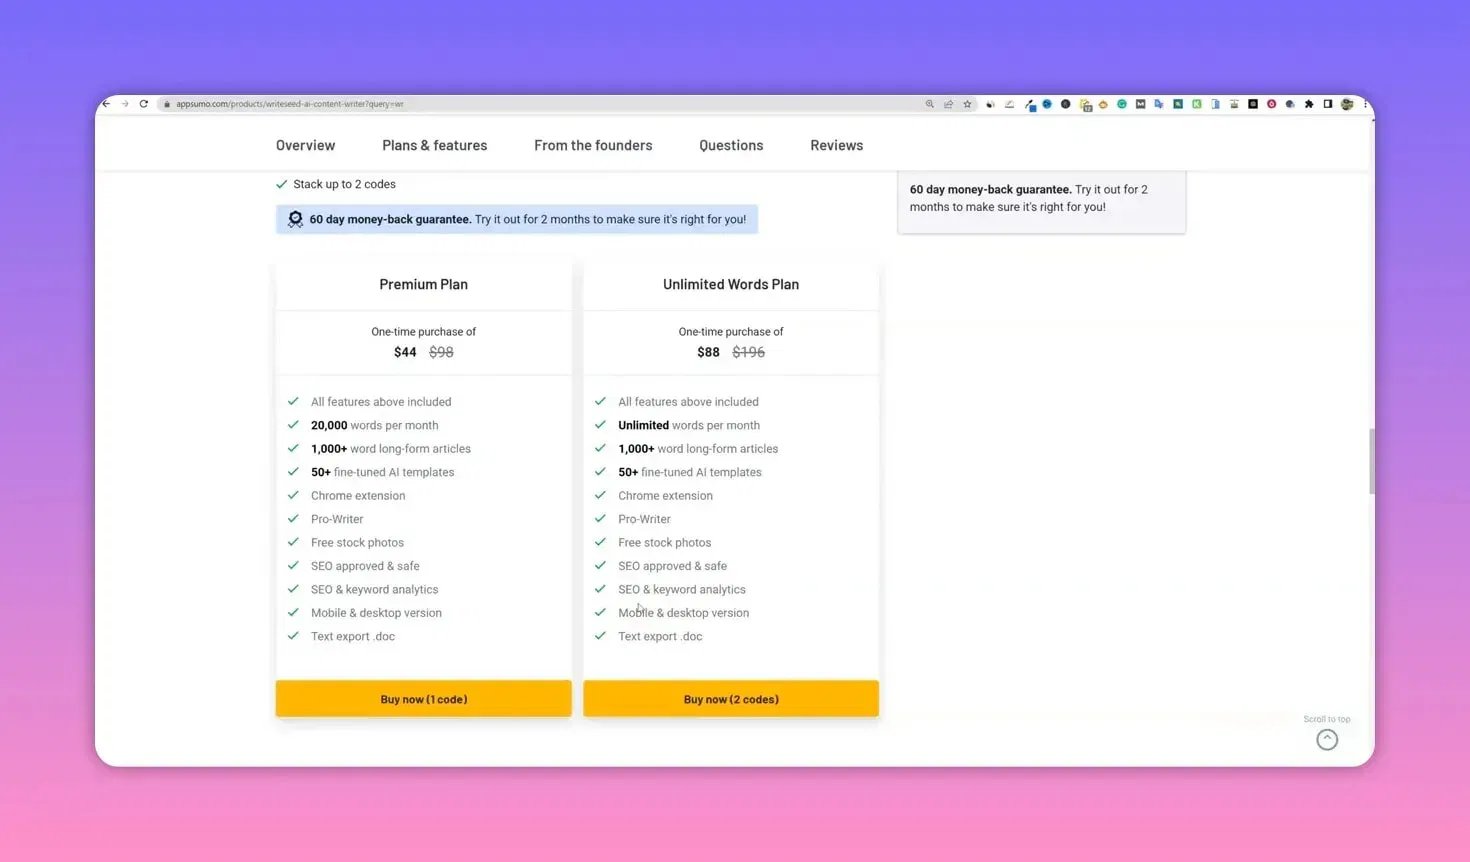
Task: Click "Buy now (2 codes)" for Unlimited Words Plan
Action: click(x=731, y=698)
